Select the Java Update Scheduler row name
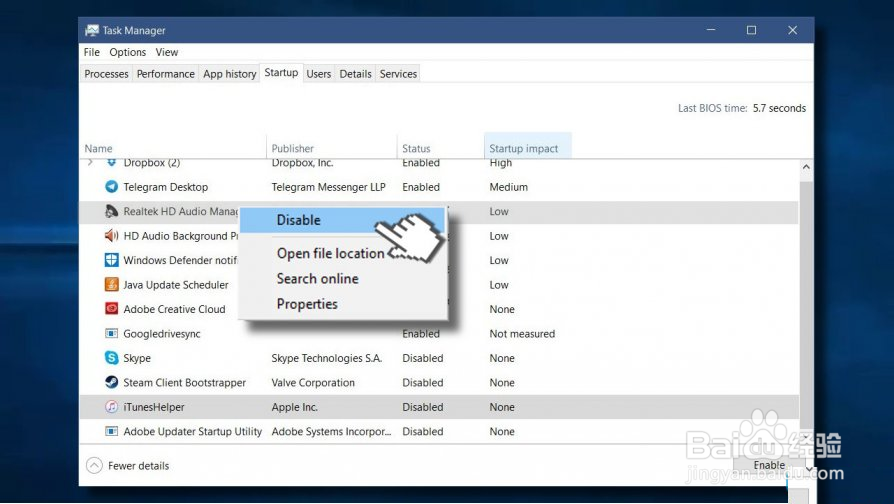The image size is (894, 504). [x=176, y=284]
